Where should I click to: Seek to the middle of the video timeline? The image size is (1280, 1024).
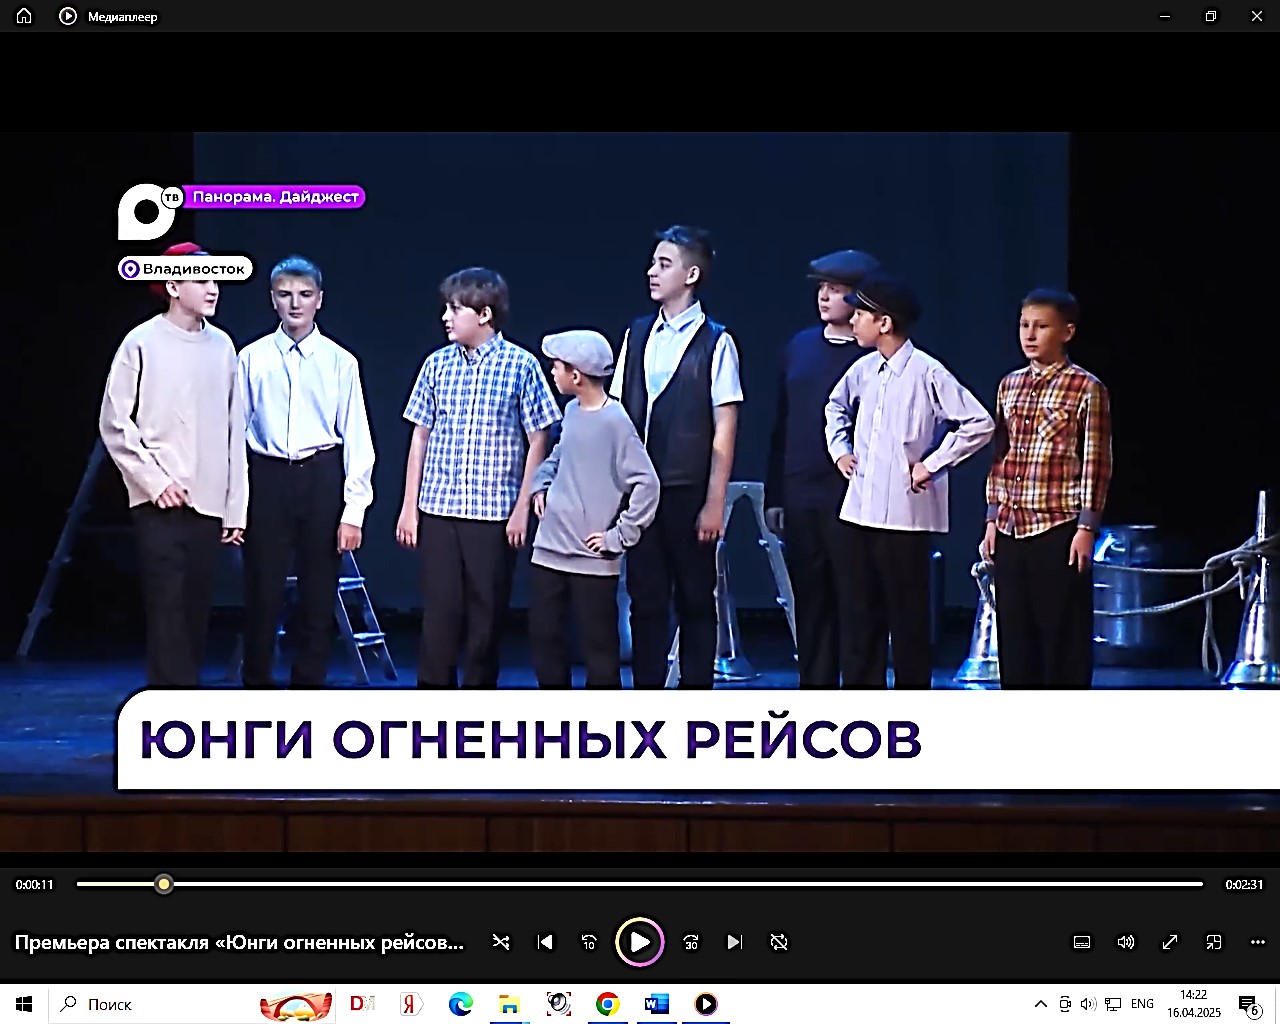[x=640, y=884]
